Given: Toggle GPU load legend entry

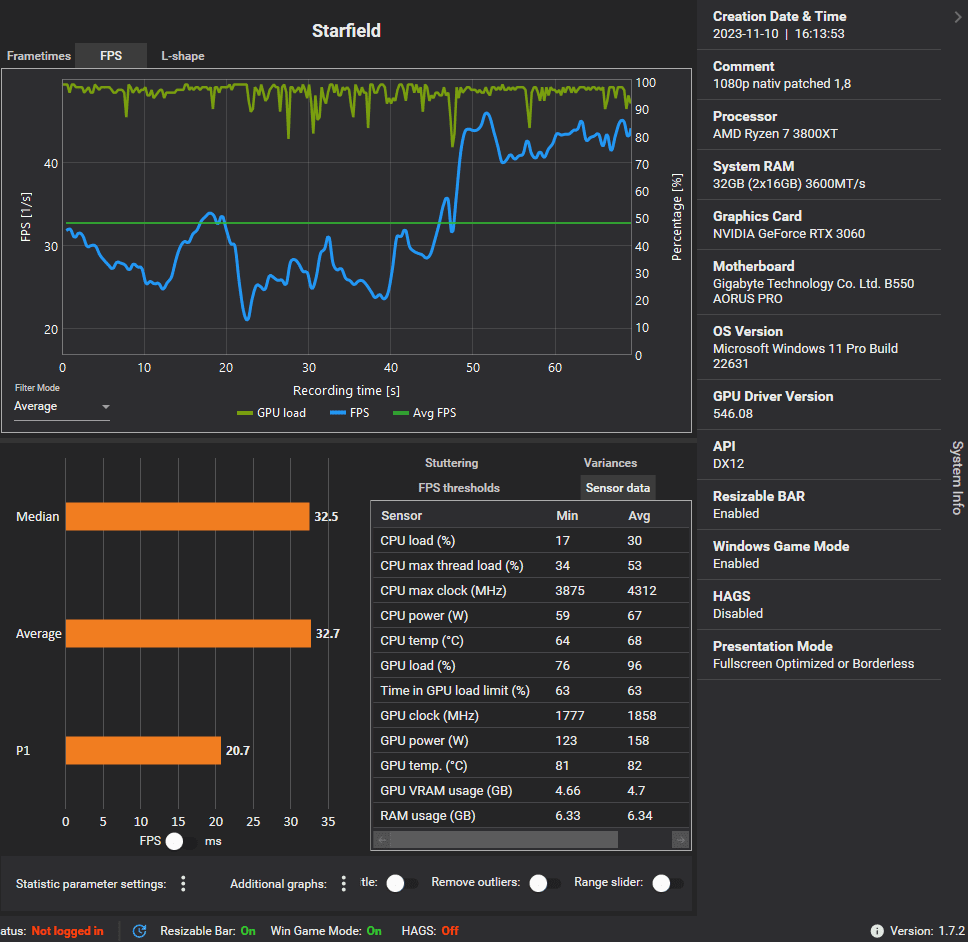Looking at the screenshot, I should (x=272, y=413).
